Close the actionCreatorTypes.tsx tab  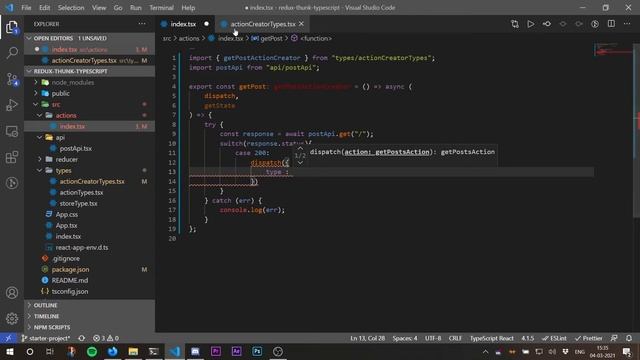click(x=301, y=24)
